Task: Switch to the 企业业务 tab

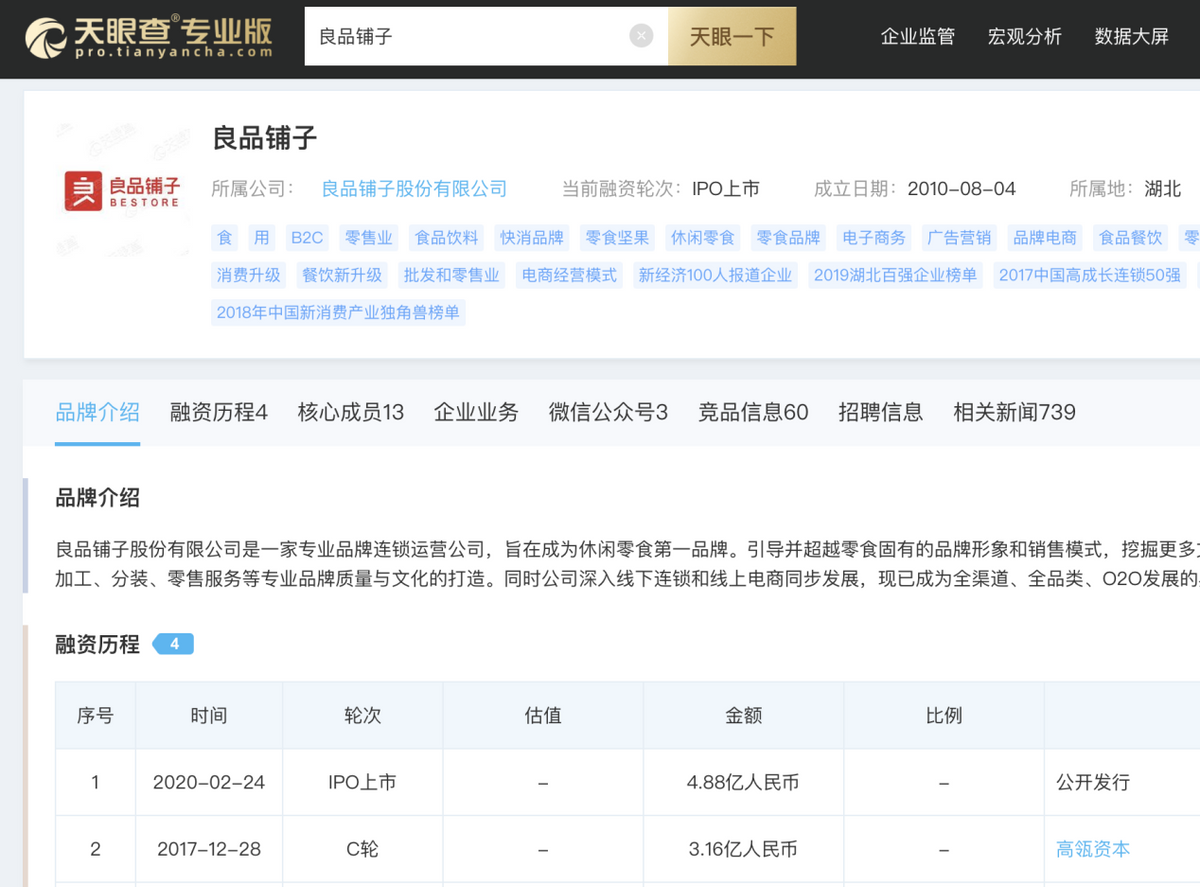Action: tap(476, 412)
